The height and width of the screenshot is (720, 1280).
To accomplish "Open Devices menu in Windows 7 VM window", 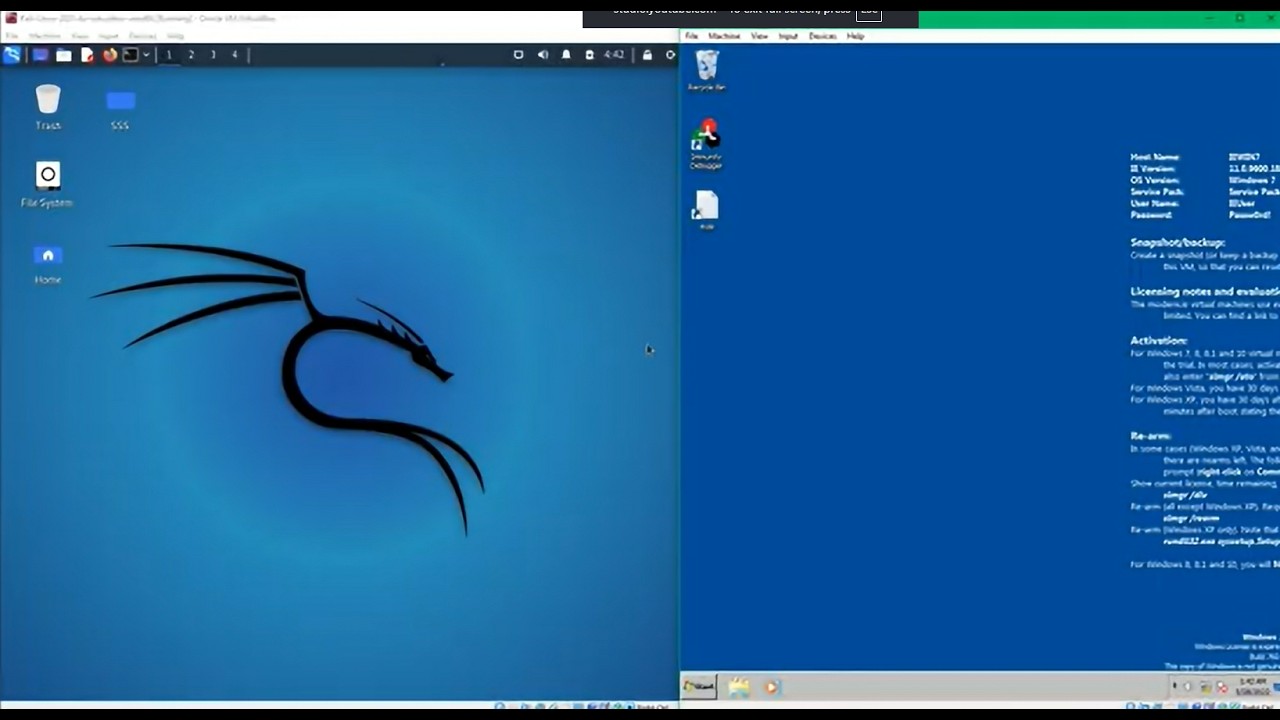I will pyautogui.click(x=822, y=36).
